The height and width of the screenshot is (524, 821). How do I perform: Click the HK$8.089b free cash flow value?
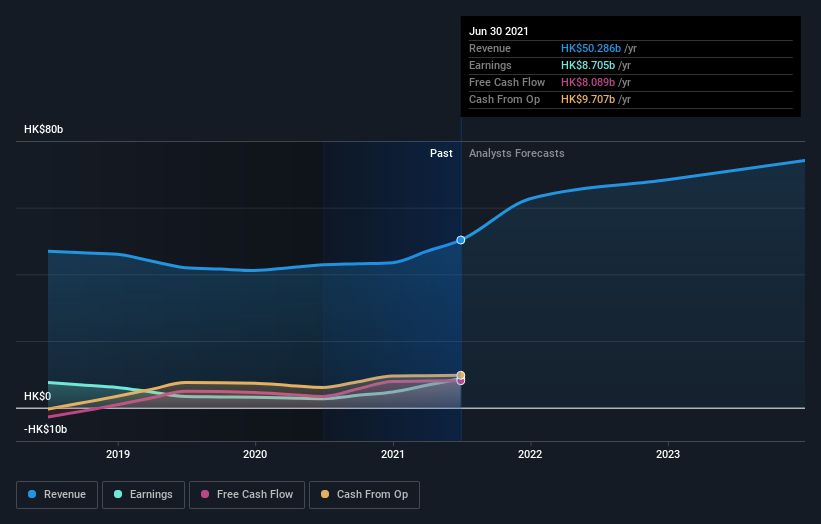pyautogui.click(x=588, y=82)
